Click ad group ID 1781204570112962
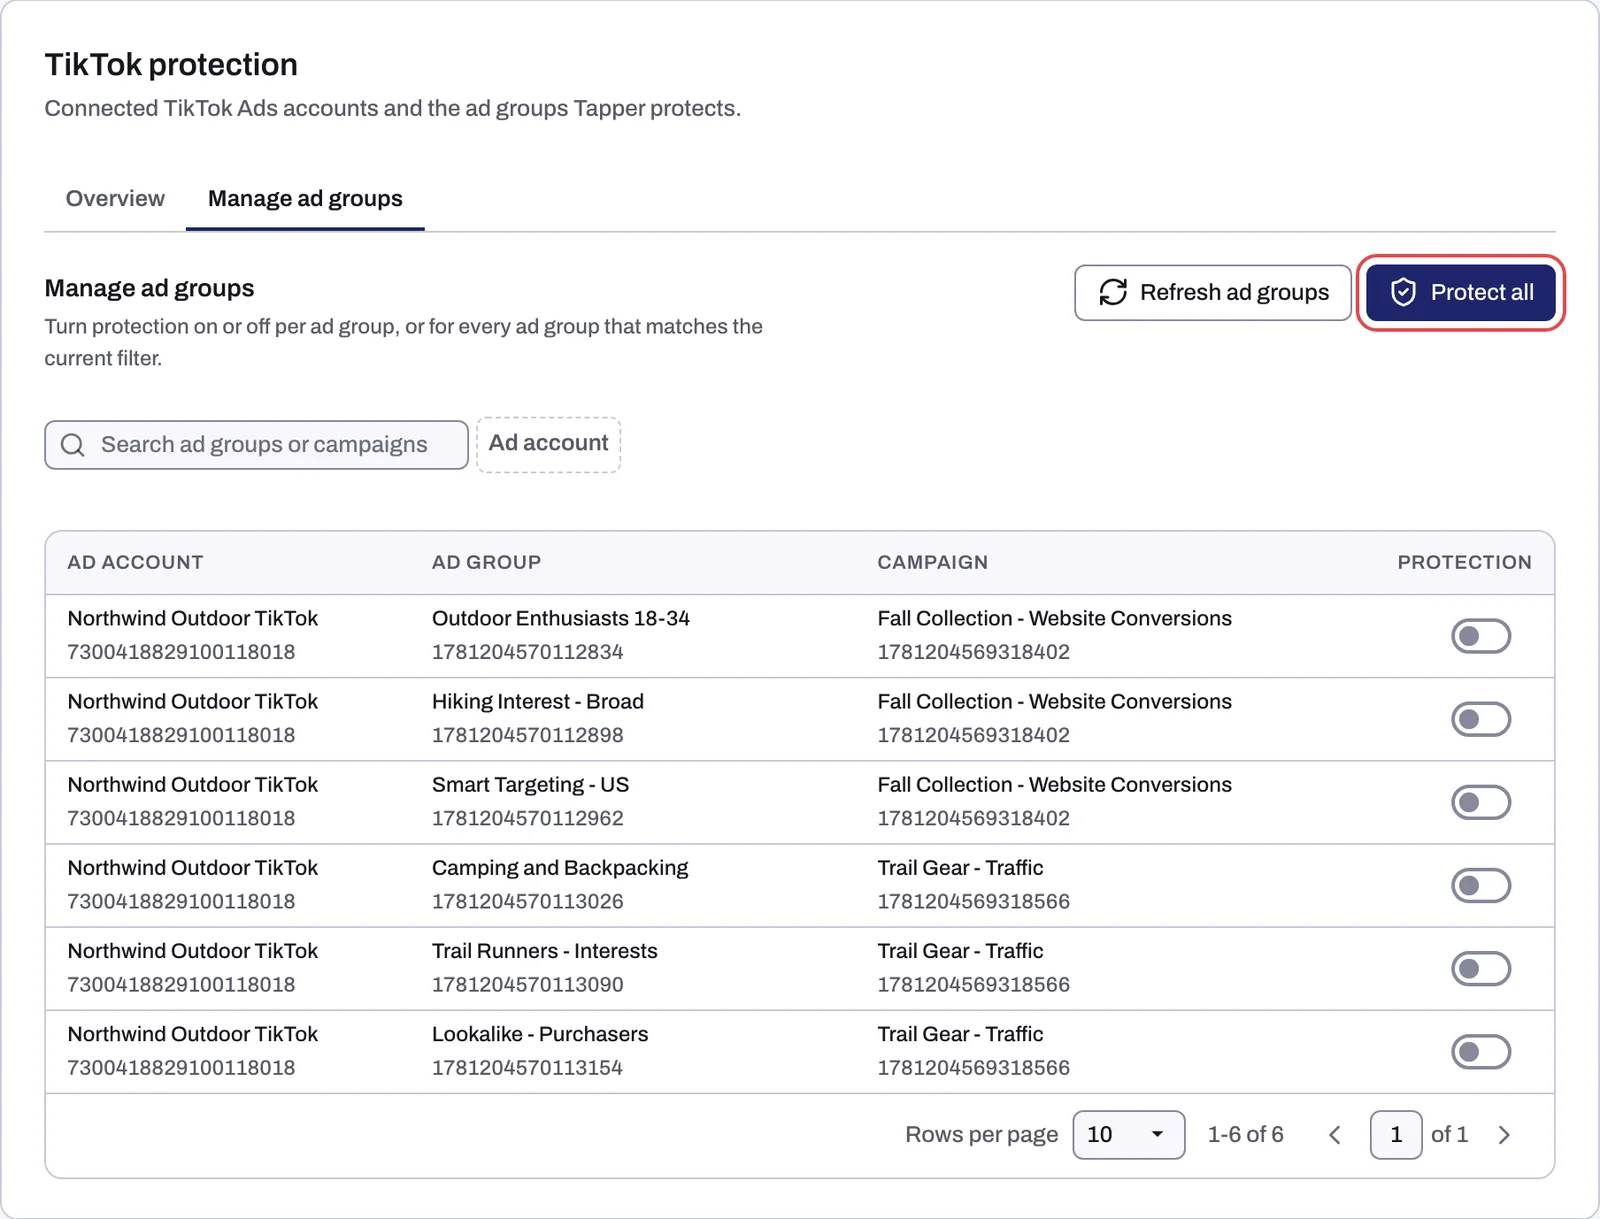The height and width of the screenshot is (1219, 1600). click(527, 818)
